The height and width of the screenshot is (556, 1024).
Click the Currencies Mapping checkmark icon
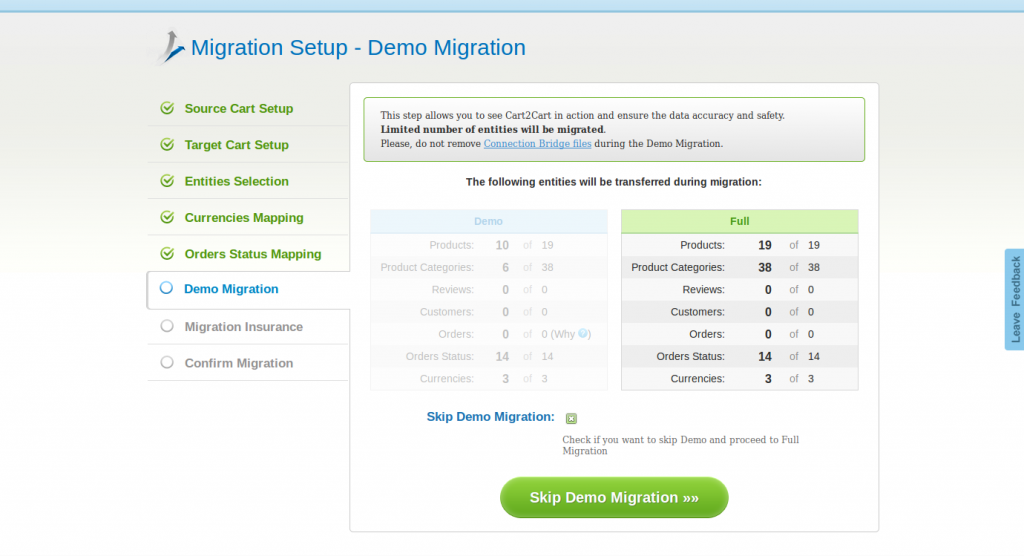coord(167,217)
